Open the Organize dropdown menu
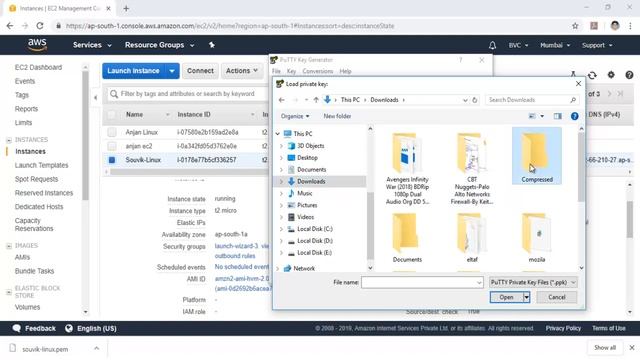This screenshot has height=360, width=640. (x=295, y=116)
